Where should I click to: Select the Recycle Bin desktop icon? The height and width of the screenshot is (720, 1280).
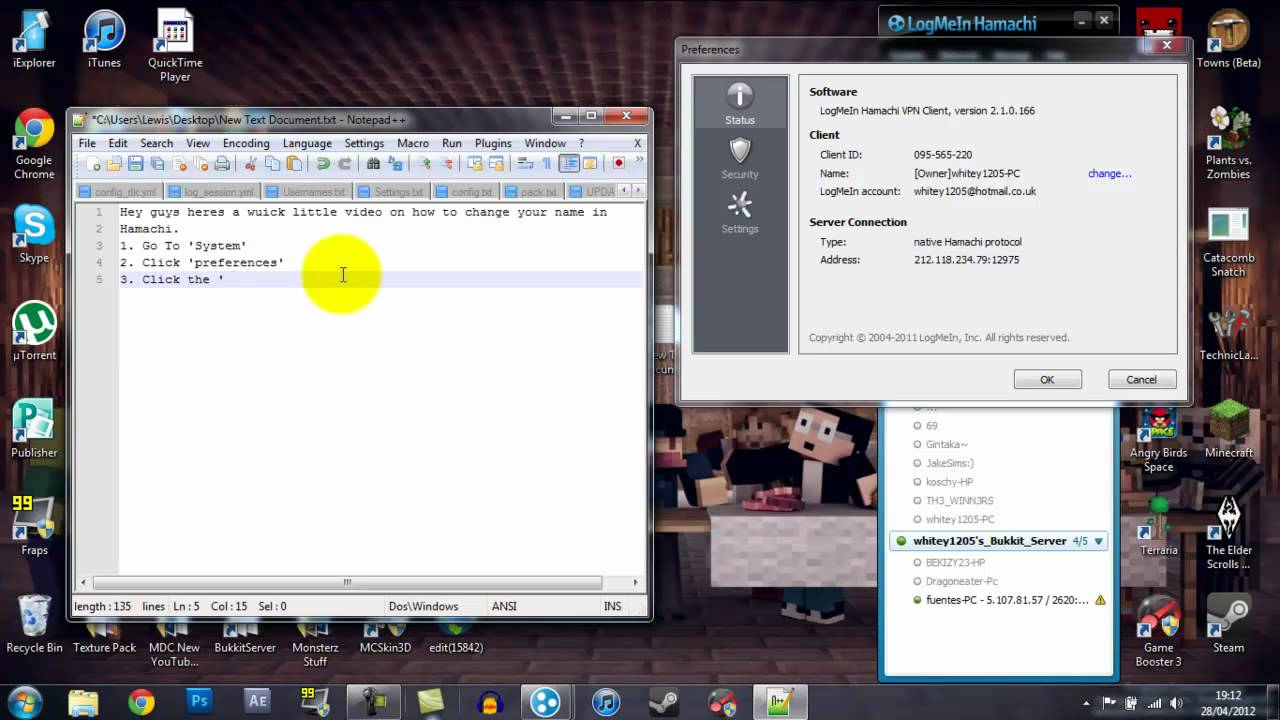[x=34, y=624]
